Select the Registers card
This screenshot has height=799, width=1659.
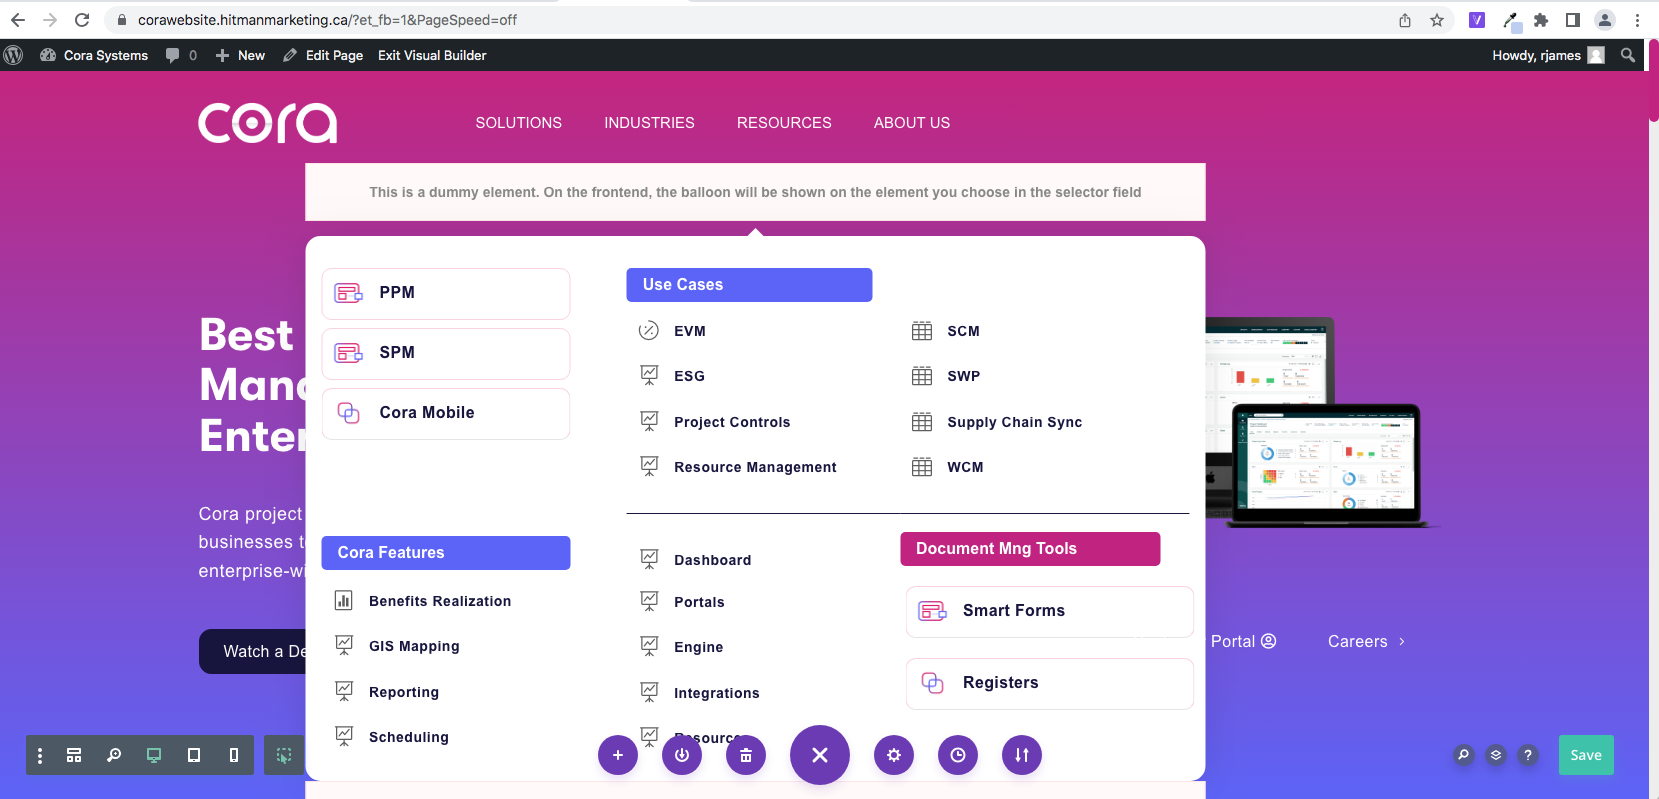[1049, 683]
